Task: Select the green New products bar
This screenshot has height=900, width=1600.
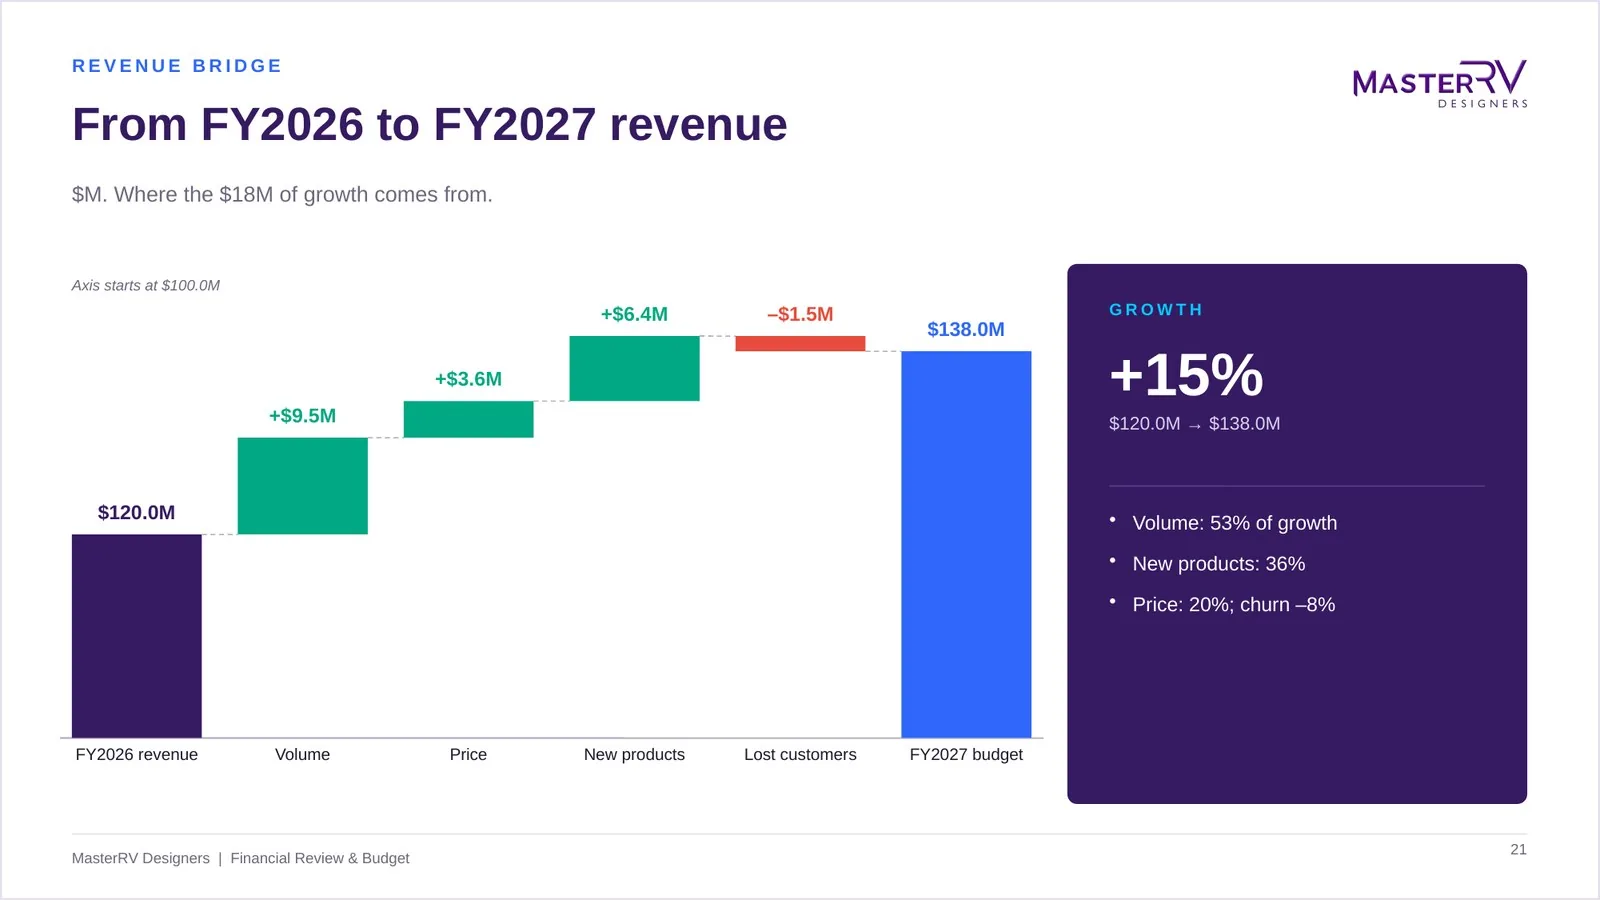Action: pos(635,368)
